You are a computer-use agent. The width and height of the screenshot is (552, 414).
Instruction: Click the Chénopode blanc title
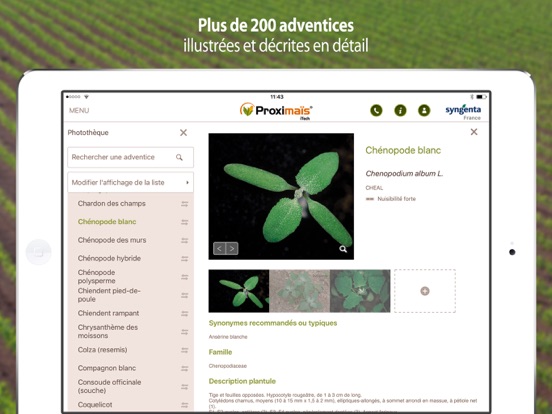[403, 151]
